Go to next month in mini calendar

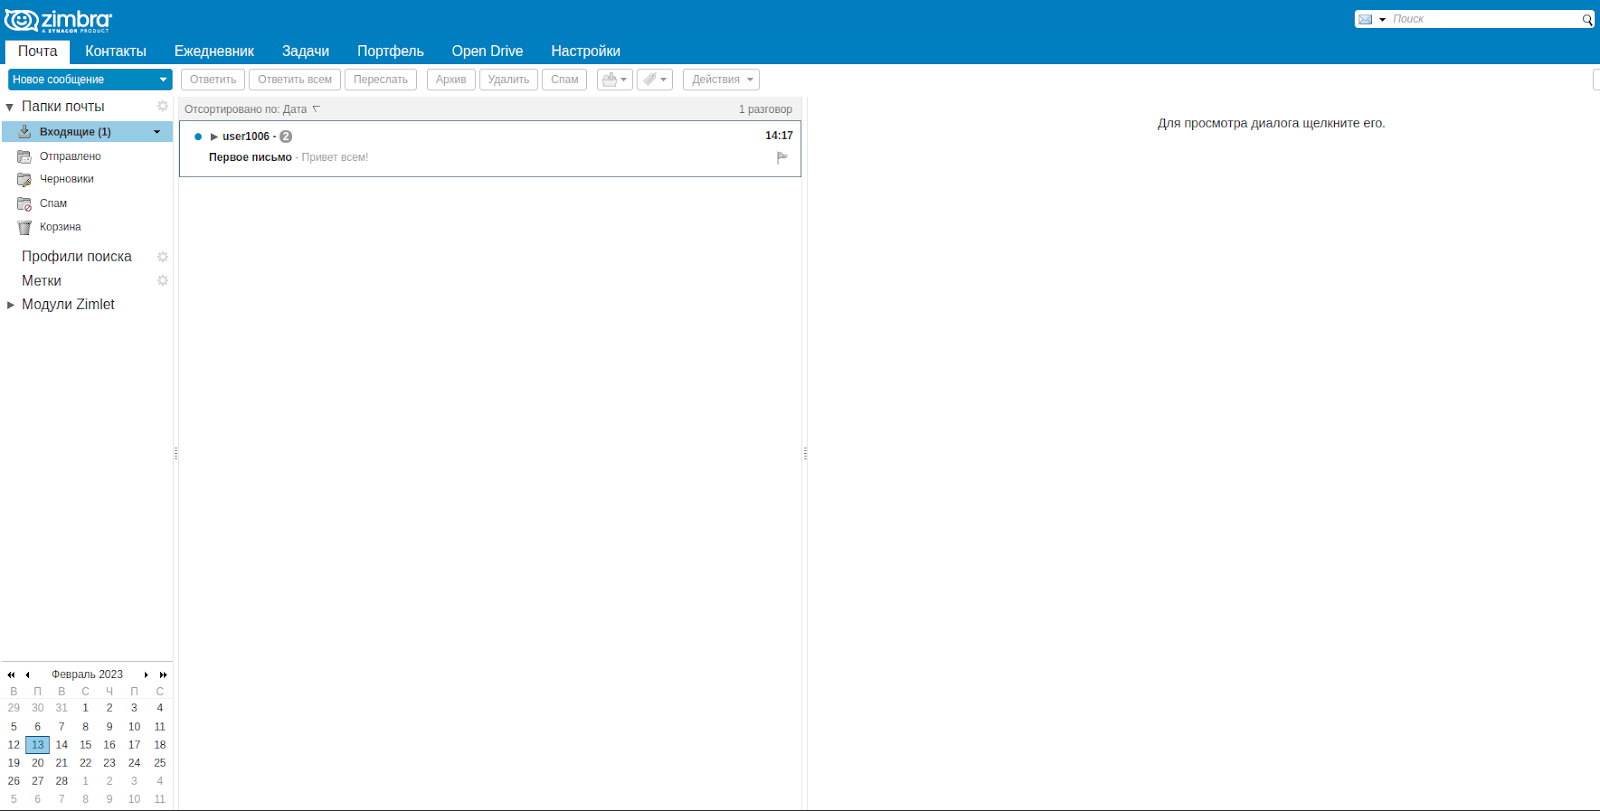click(146, 675)
